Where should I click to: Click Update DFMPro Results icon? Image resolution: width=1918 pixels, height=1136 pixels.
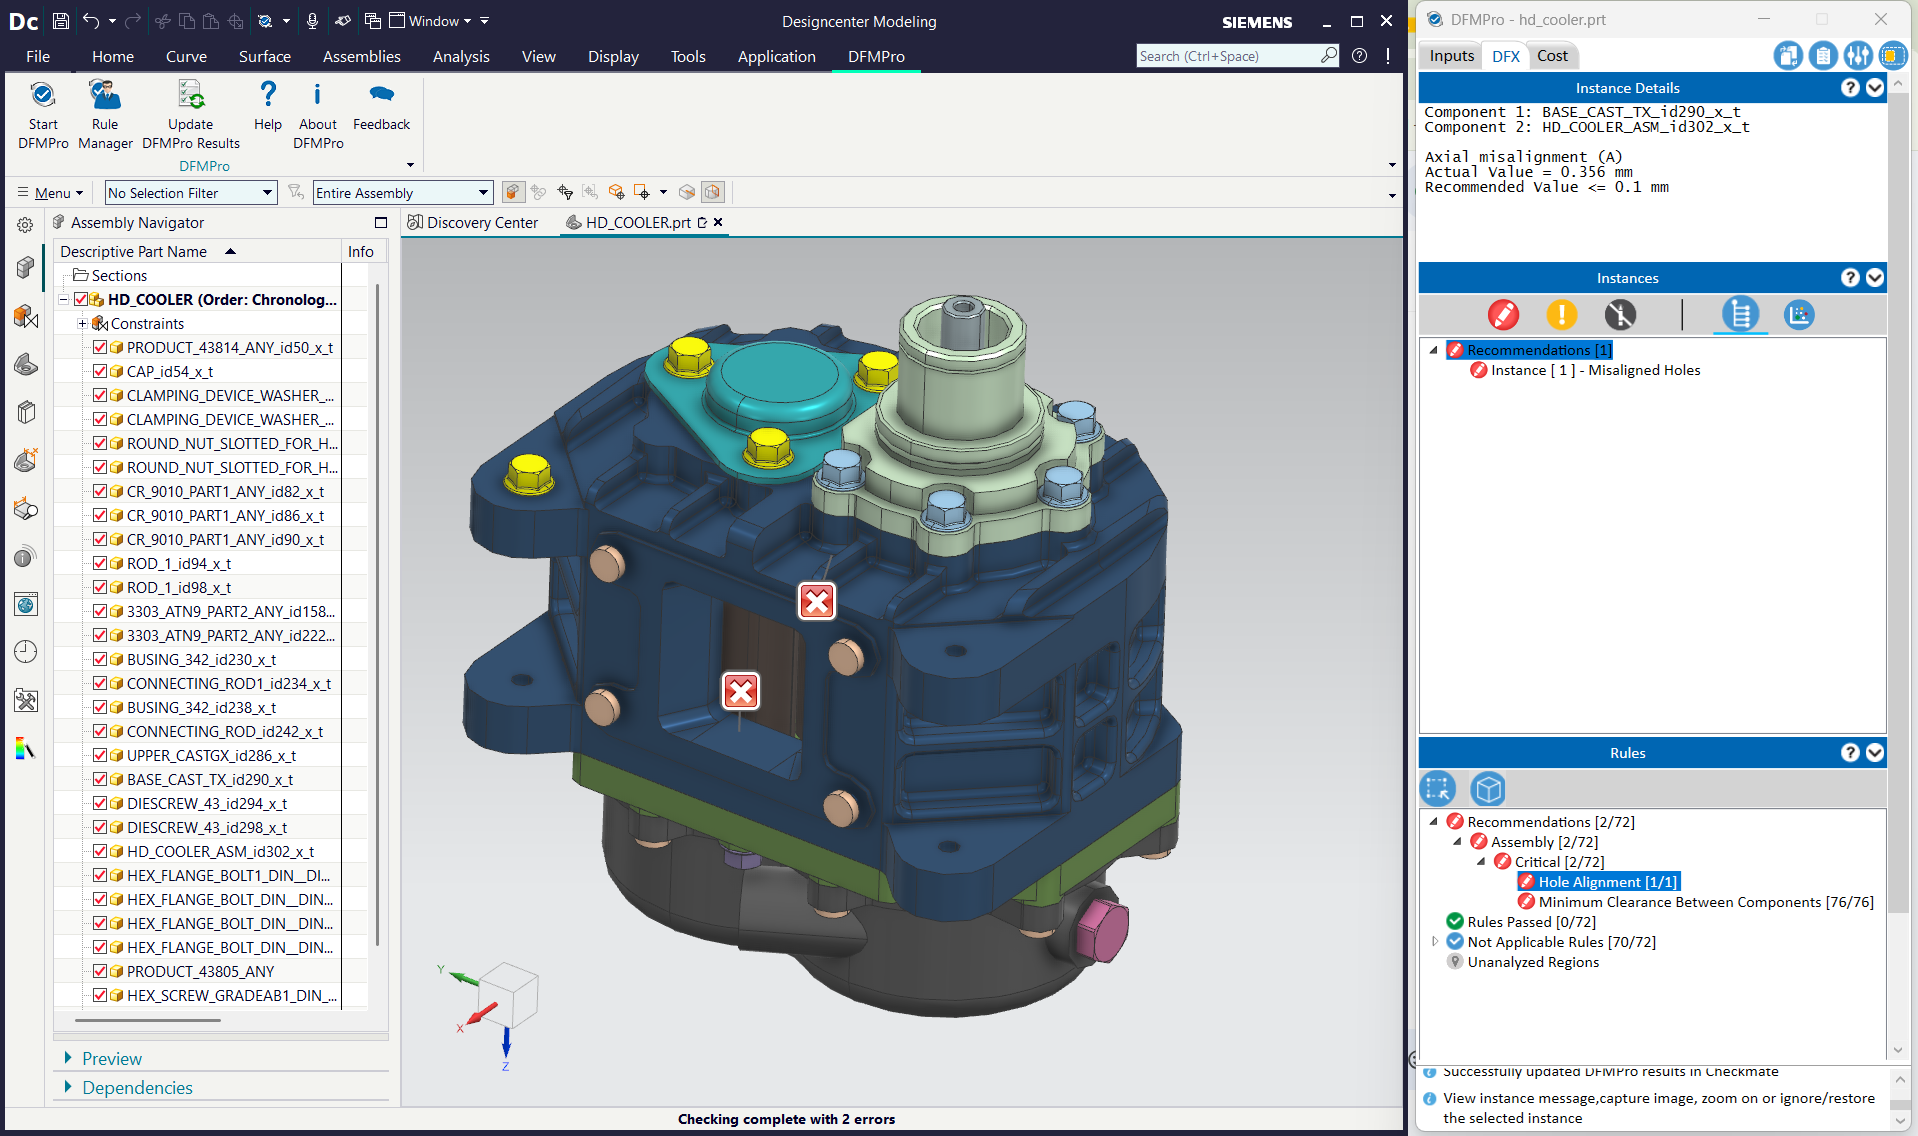pos(190,95)
